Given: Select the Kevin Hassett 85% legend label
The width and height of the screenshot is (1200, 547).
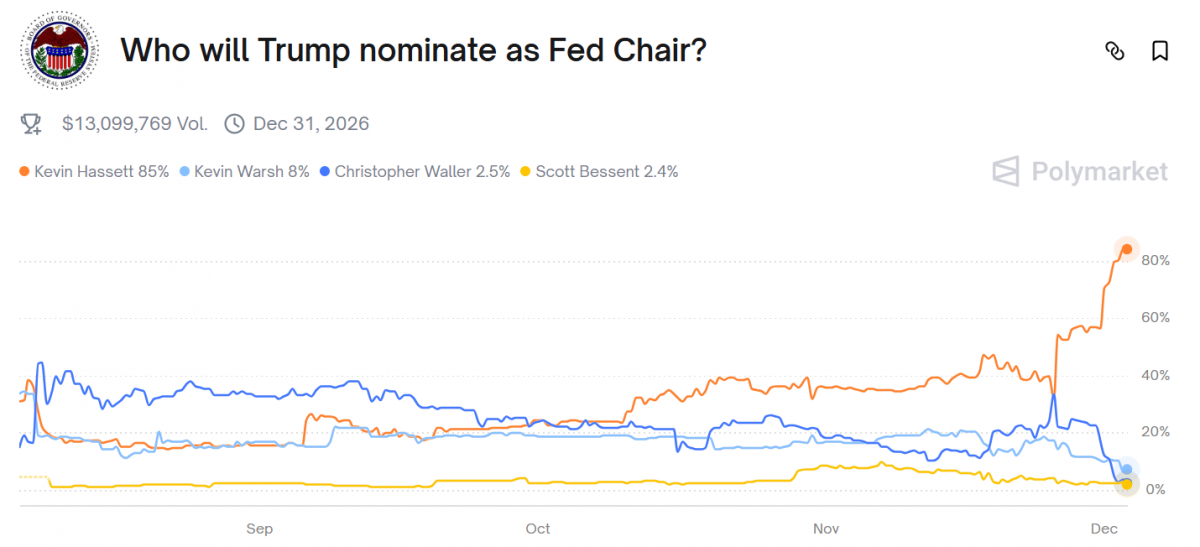Looking at the screenshot, I should (x=101, y=172).
